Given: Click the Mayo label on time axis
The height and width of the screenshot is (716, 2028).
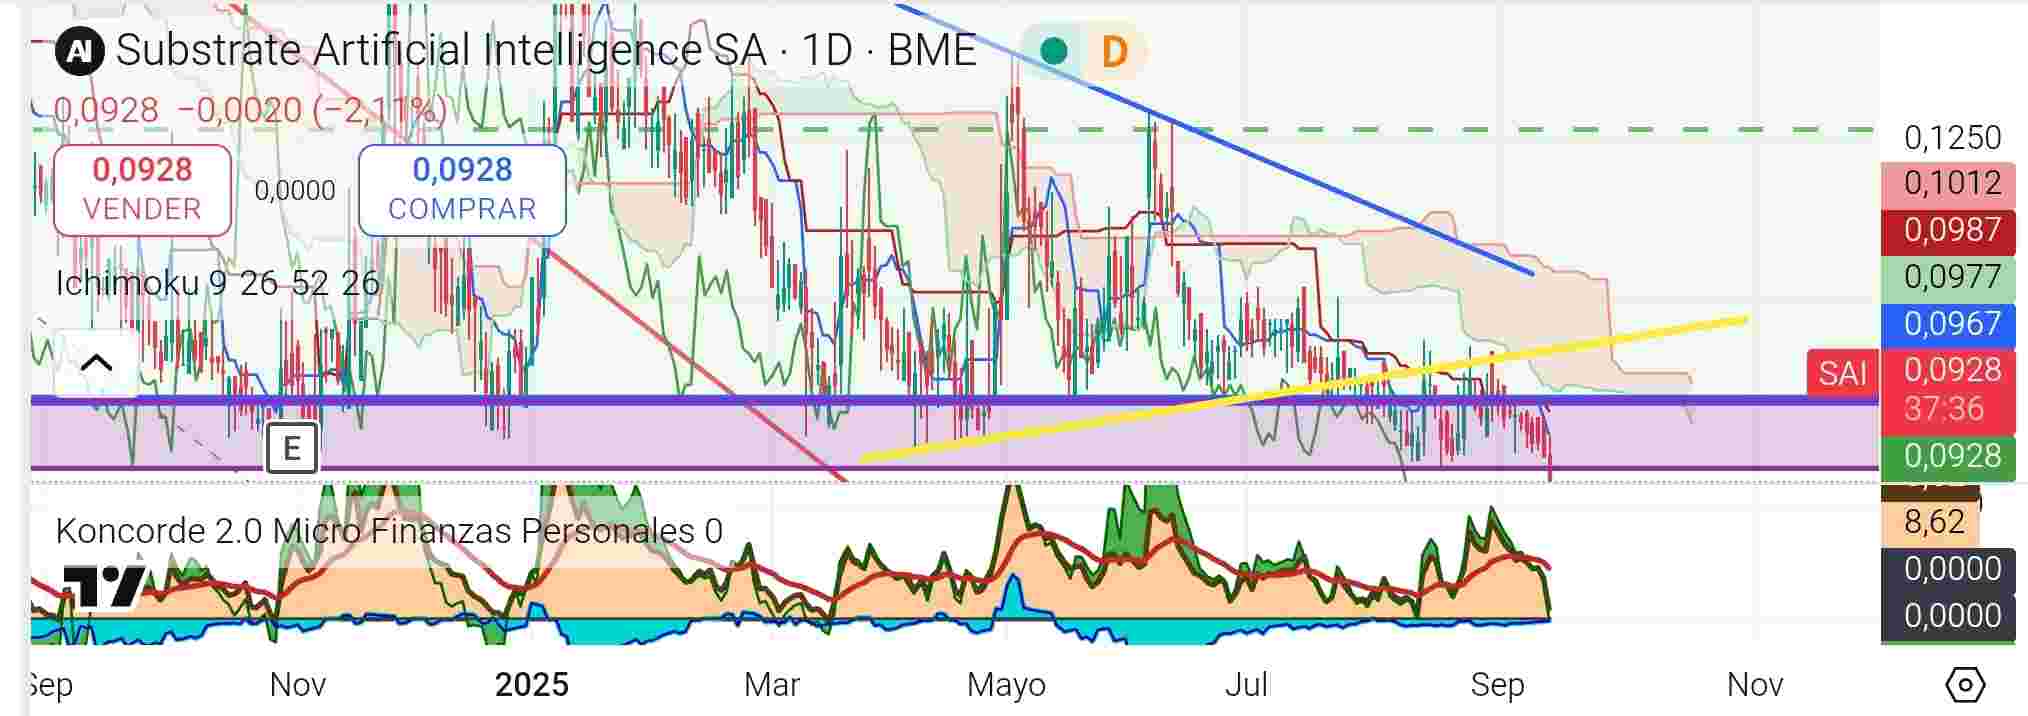Looking at the screenshot, I should (1006, 685).
